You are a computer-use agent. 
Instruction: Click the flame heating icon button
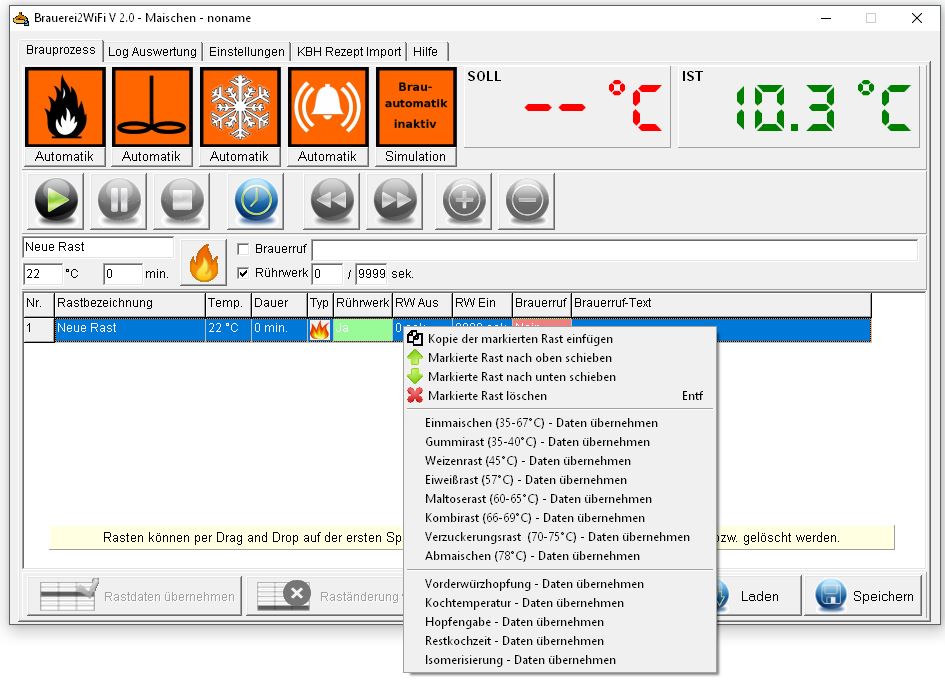click(x=64, y=107)
